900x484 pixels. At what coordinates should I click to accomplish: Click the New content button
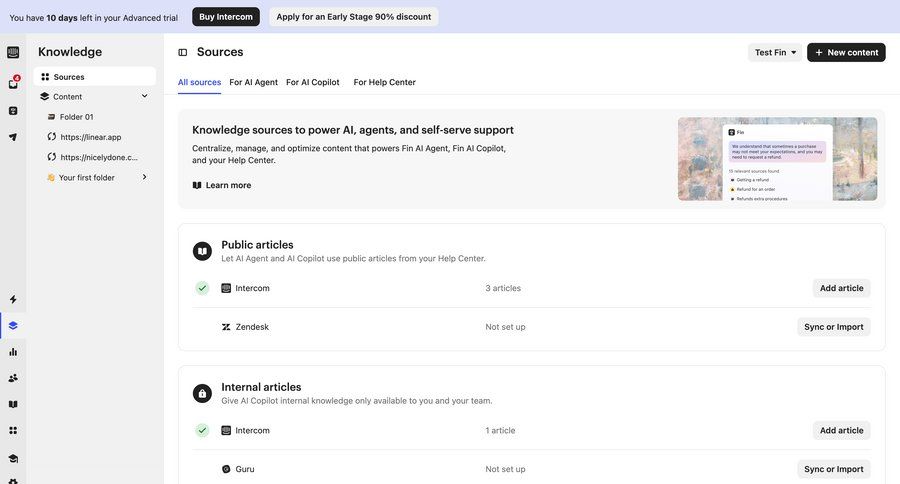pyautogui.click(x=846, y=52)
